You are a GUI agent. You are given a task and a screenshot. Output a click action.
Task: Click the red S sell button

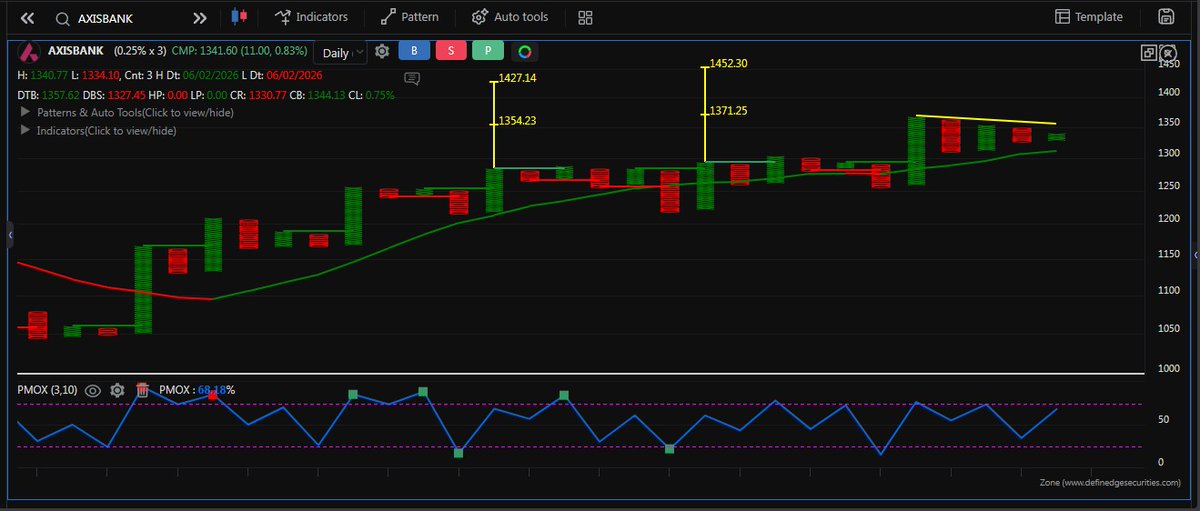point(451,51)
